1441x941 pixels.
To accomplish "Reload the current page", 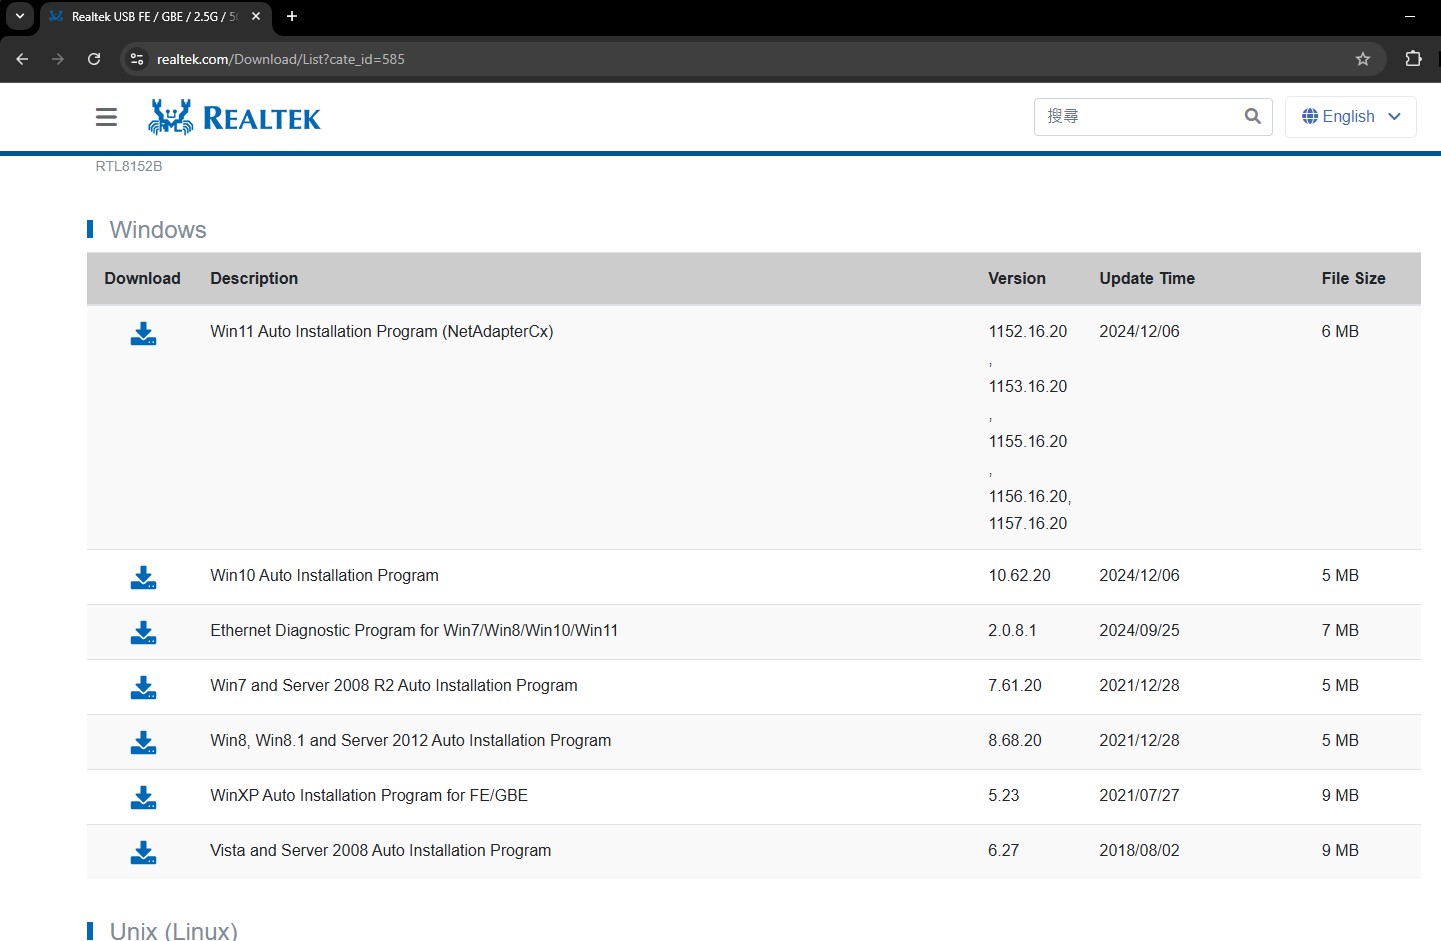I will coord(94,59).
